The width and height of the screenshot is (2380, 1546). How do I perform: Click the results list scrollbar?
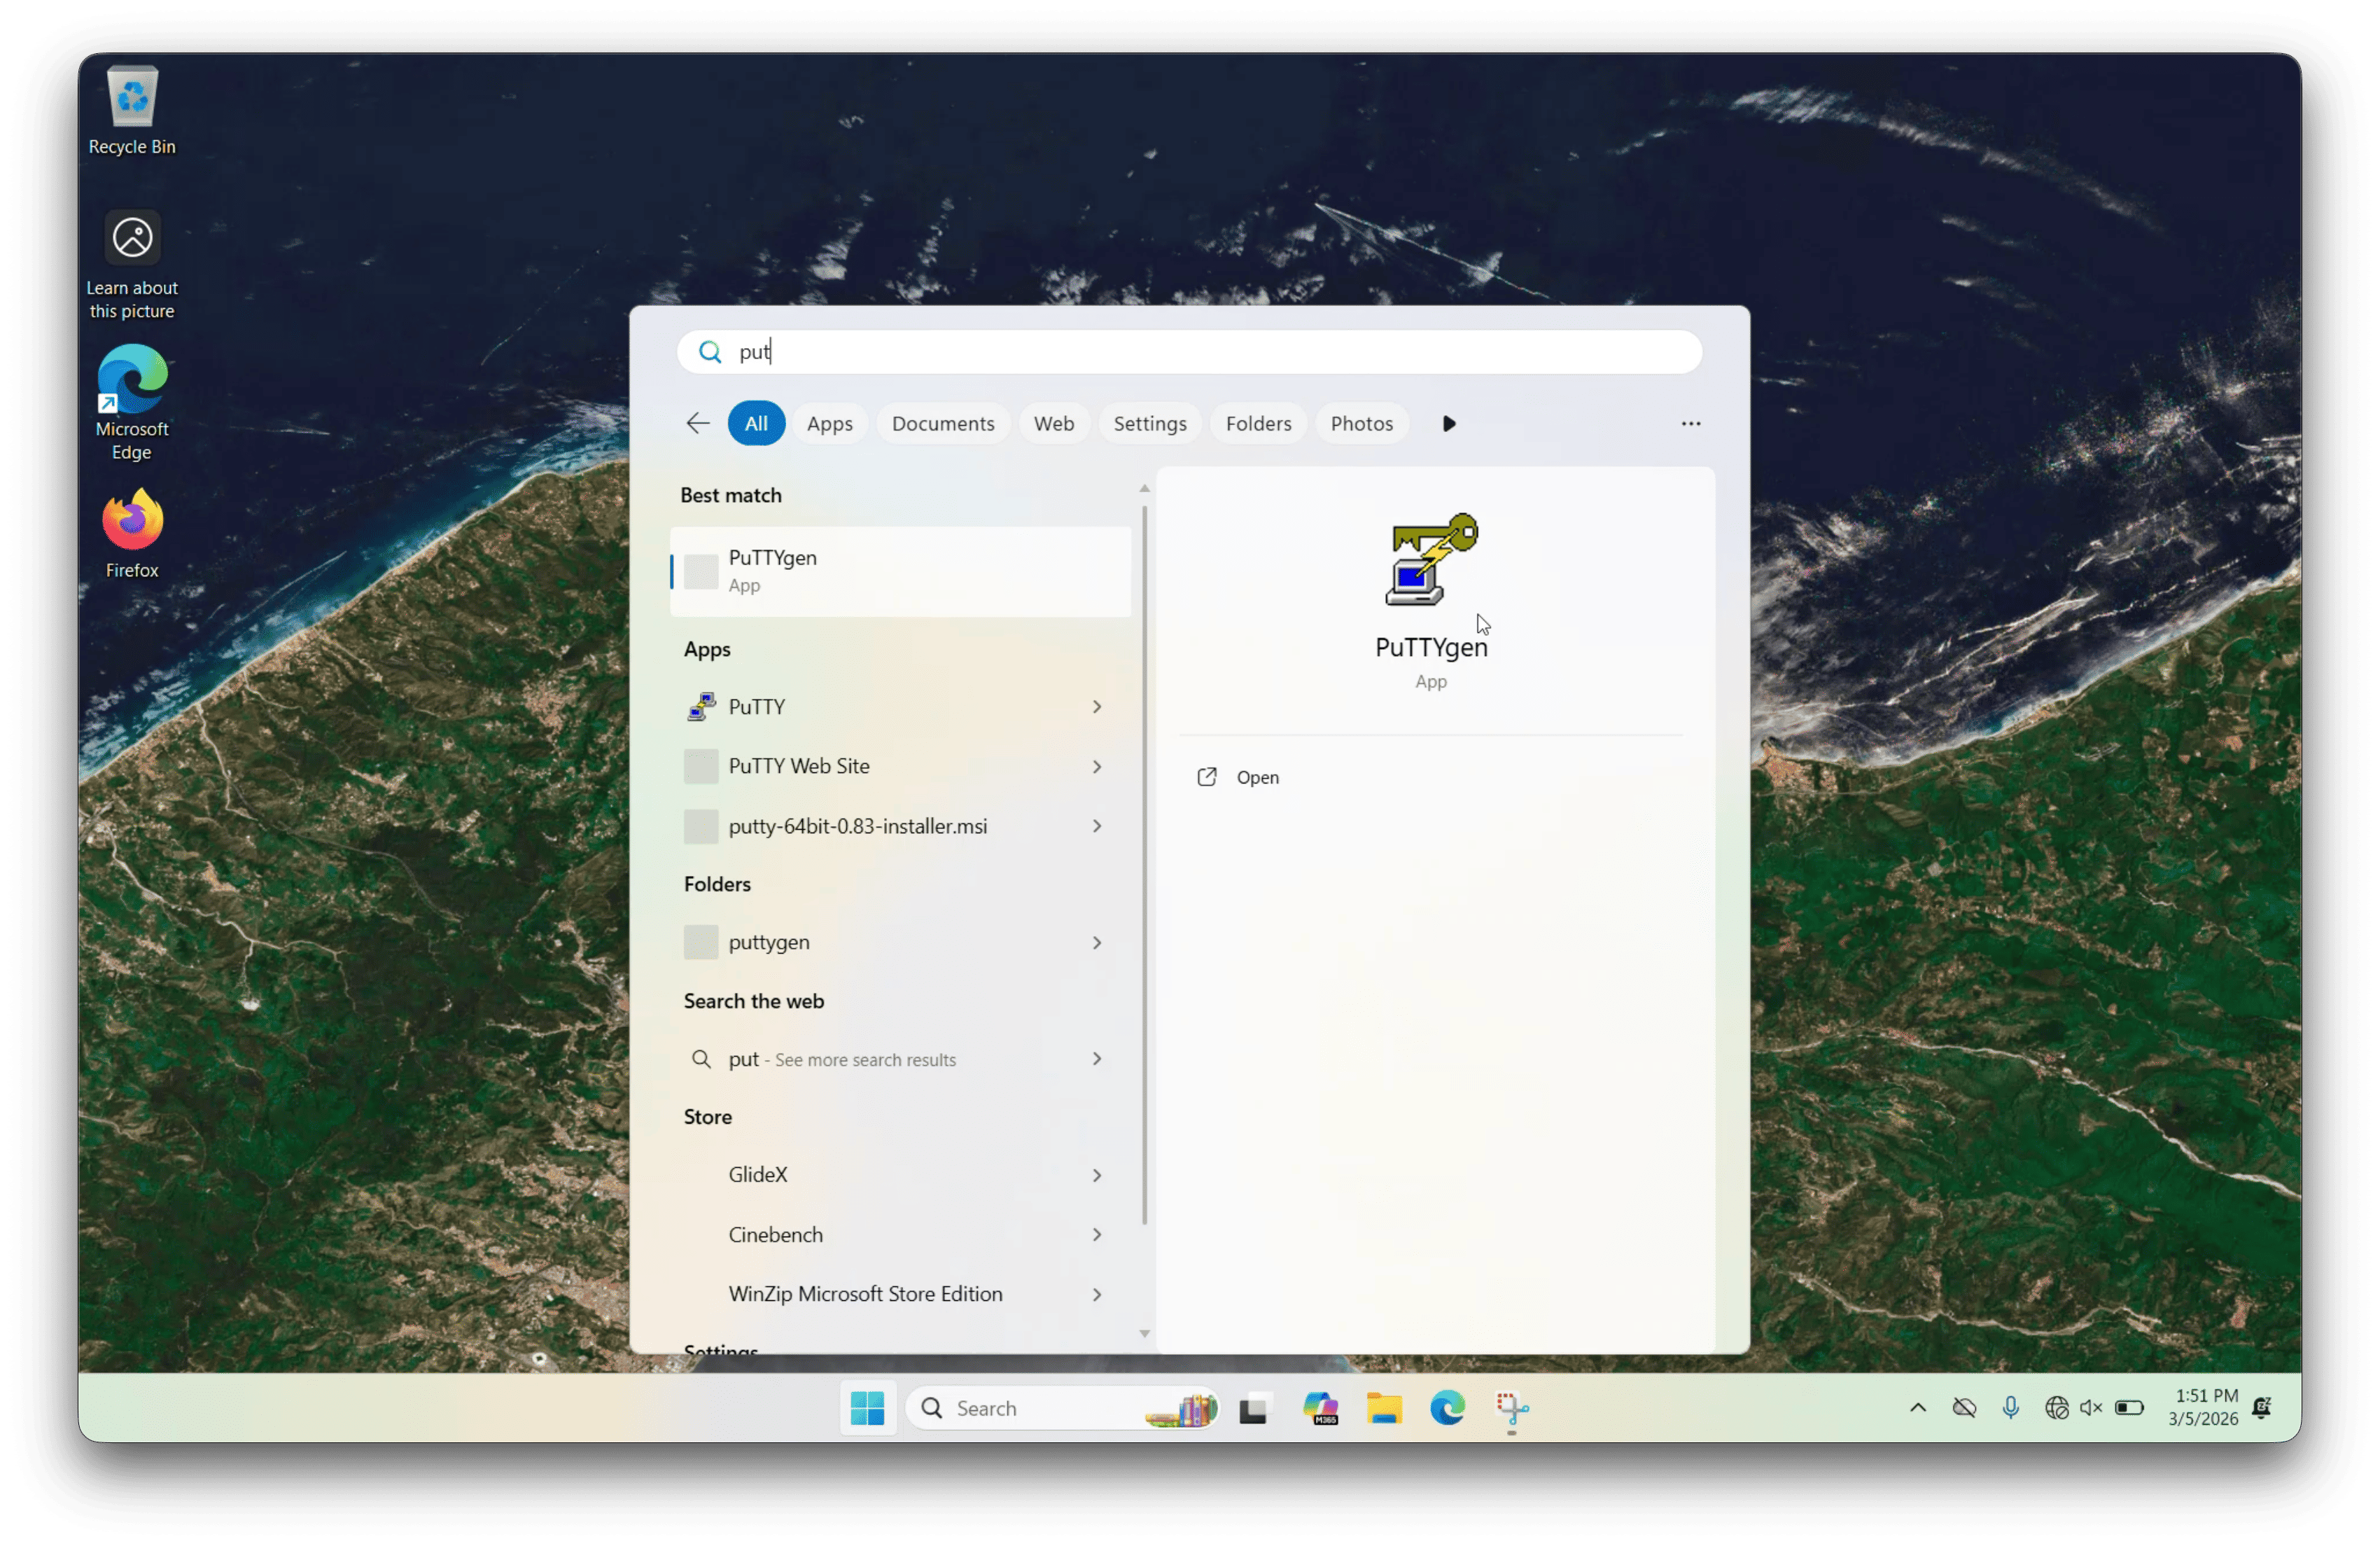(x=1145, y=866)
